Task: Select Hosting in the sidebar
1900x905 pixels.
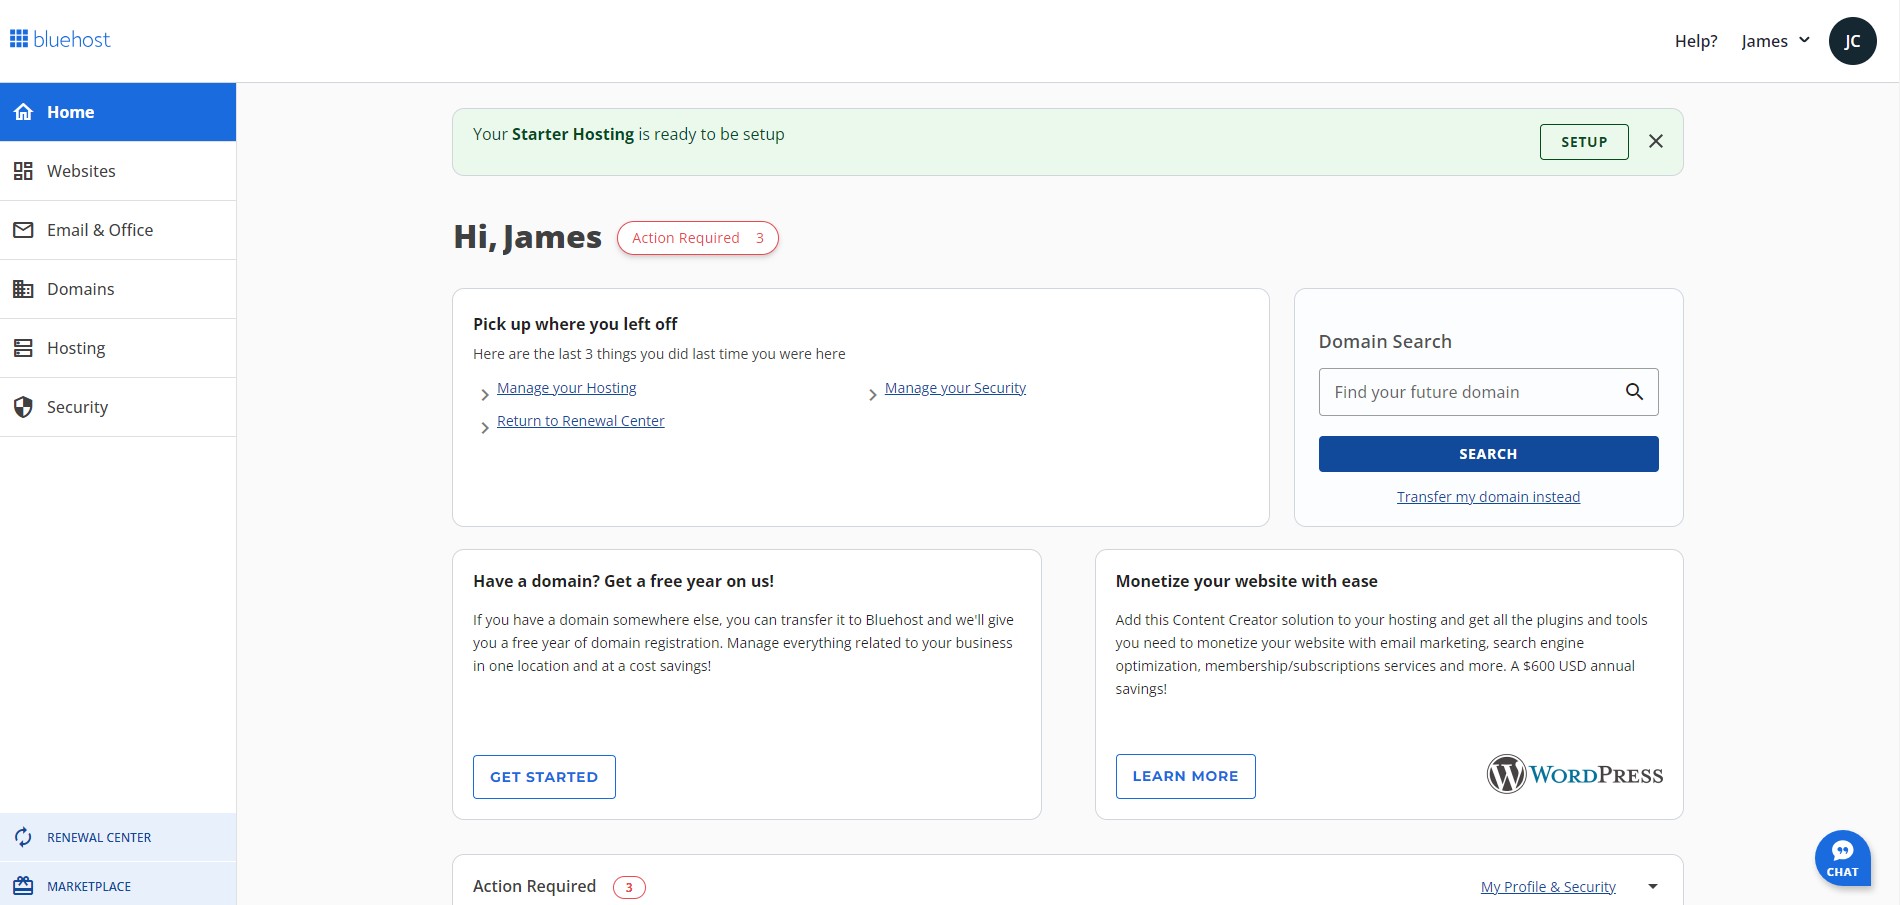Action: 118,348
